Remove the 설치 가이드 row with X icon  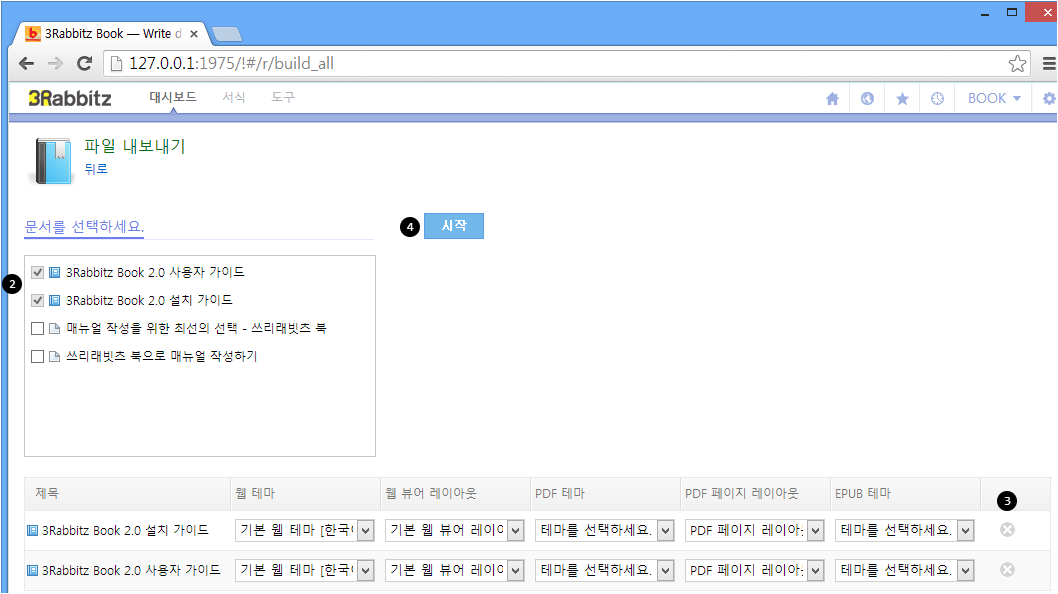(x=1007, y=530)
